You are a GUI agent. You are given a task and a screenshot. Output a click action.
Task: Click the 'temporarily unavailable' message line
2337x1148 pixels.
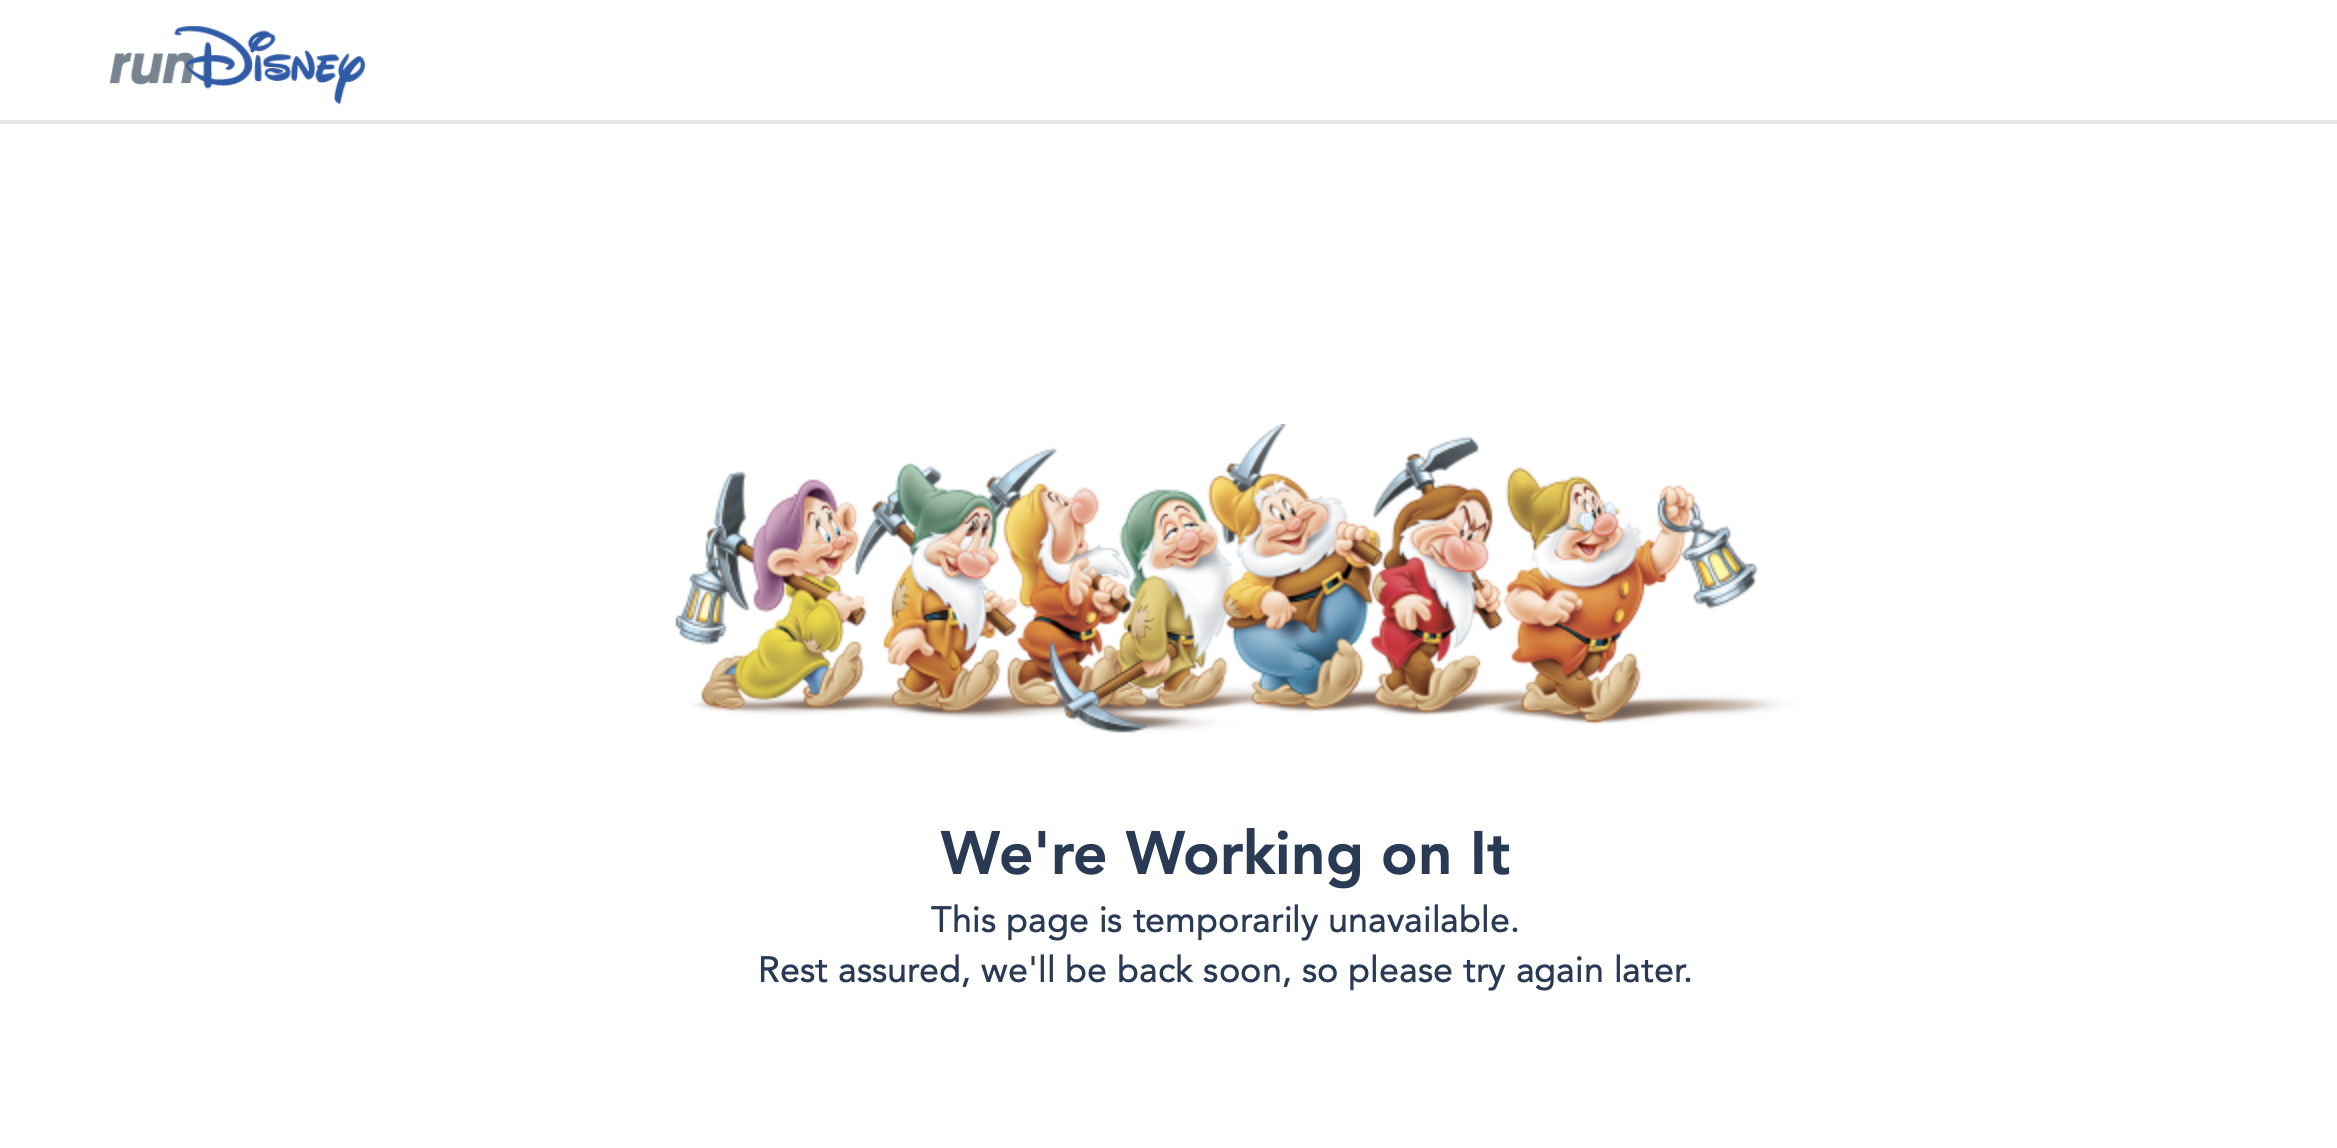coord(1225,920)
